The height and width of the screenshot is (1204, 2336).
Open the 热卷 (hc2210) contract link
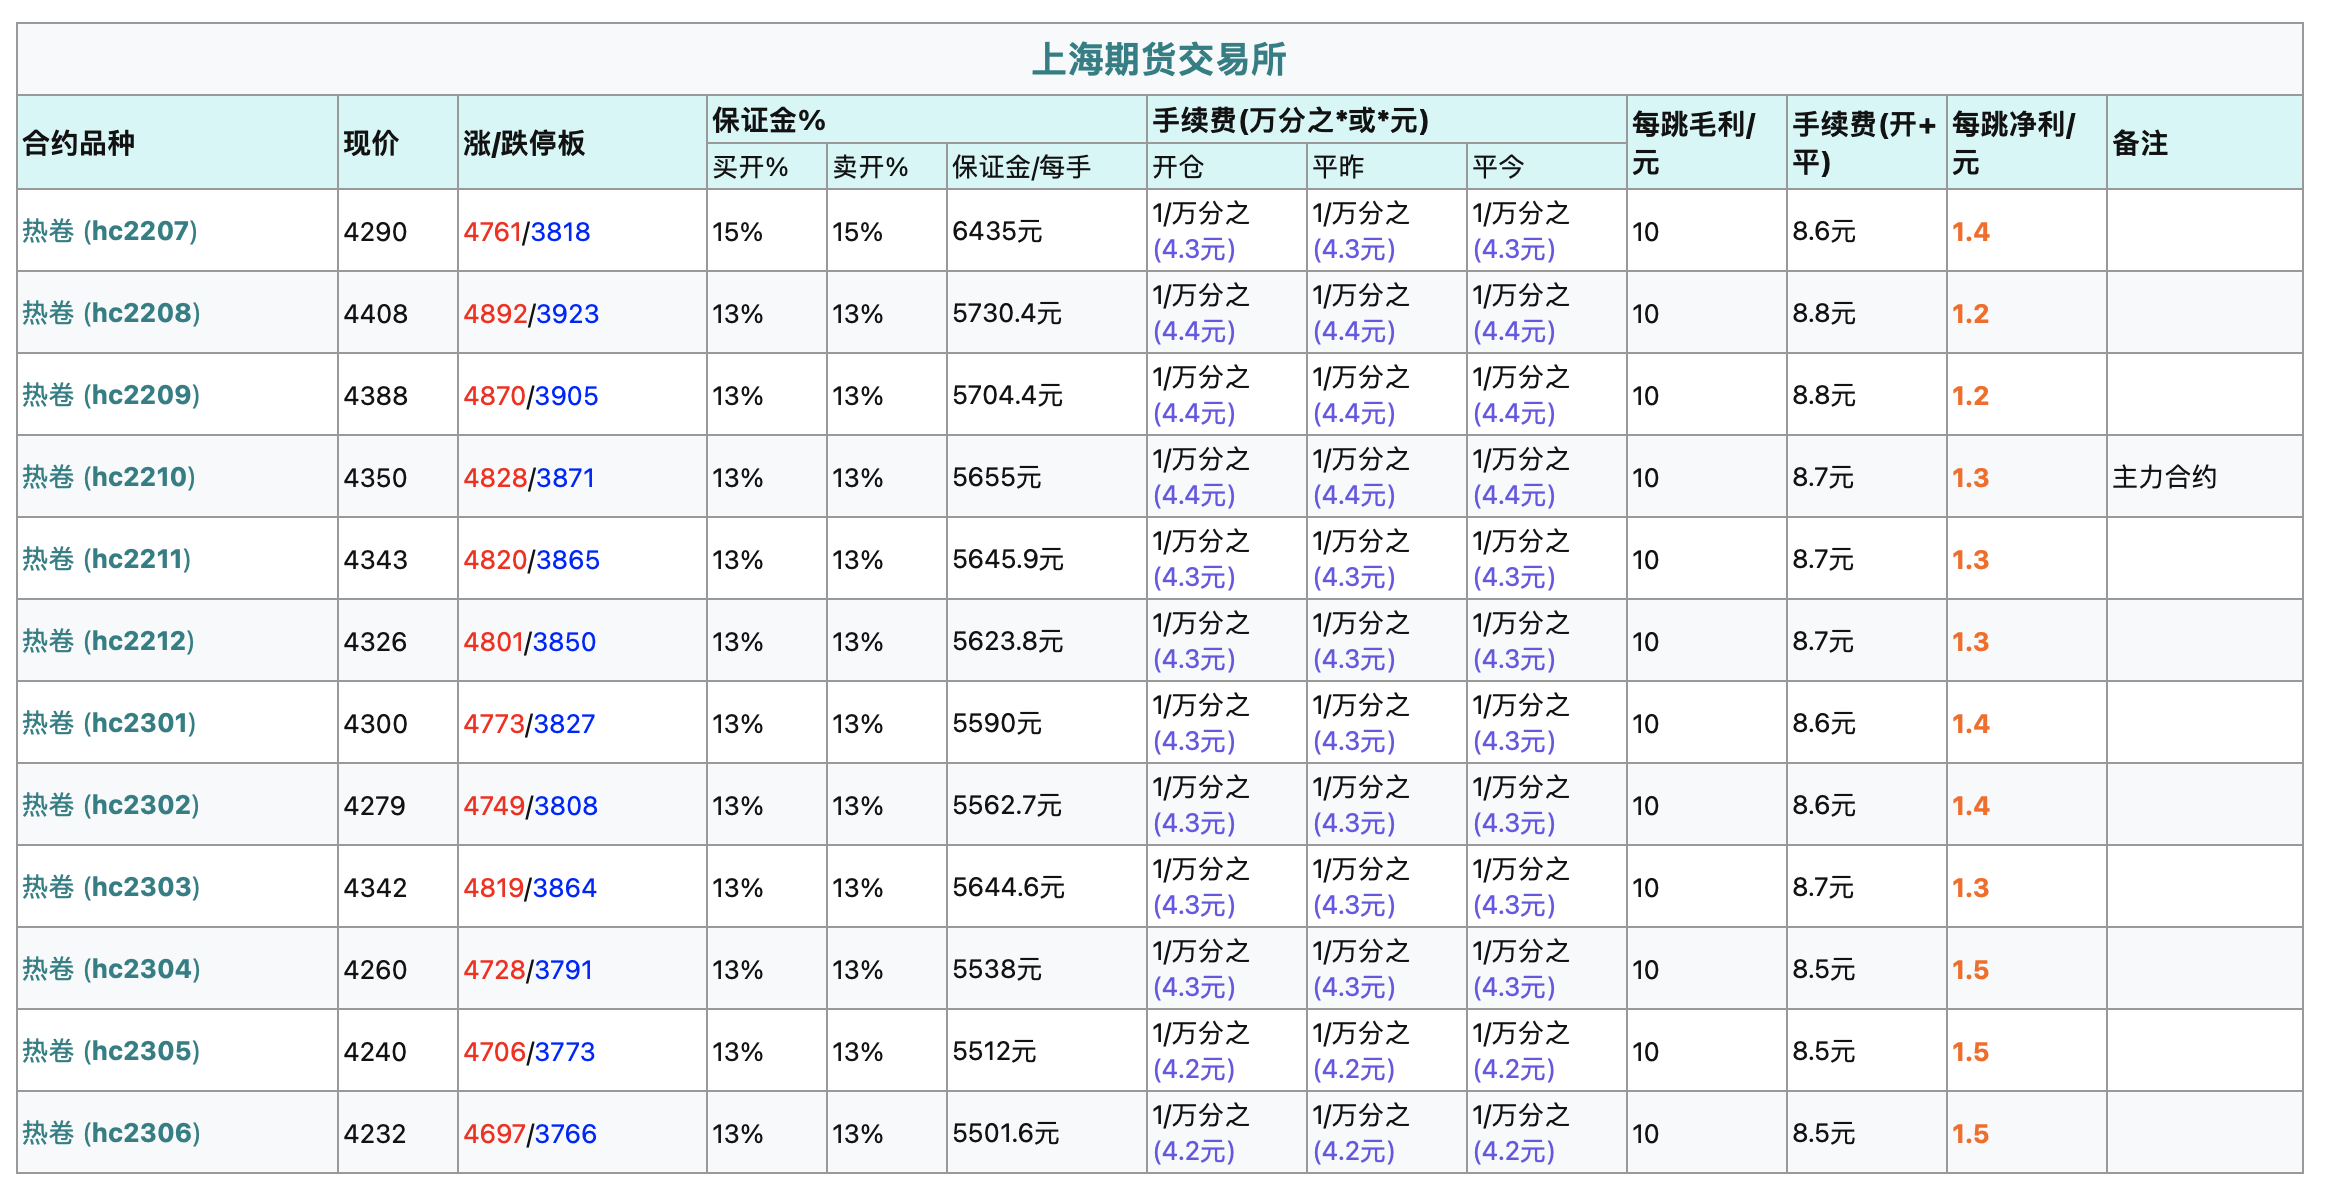109,477
